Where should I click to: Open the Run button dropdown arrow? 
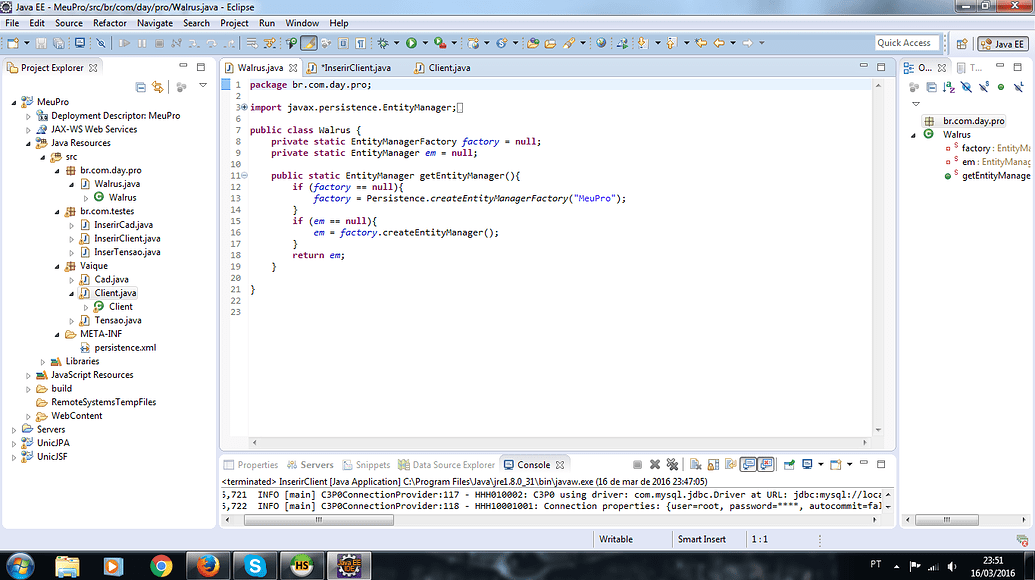(423, 43)
